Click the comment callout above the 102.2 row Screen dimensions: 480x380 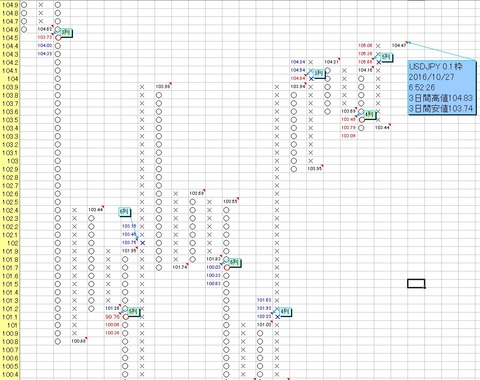click(124, 212)
